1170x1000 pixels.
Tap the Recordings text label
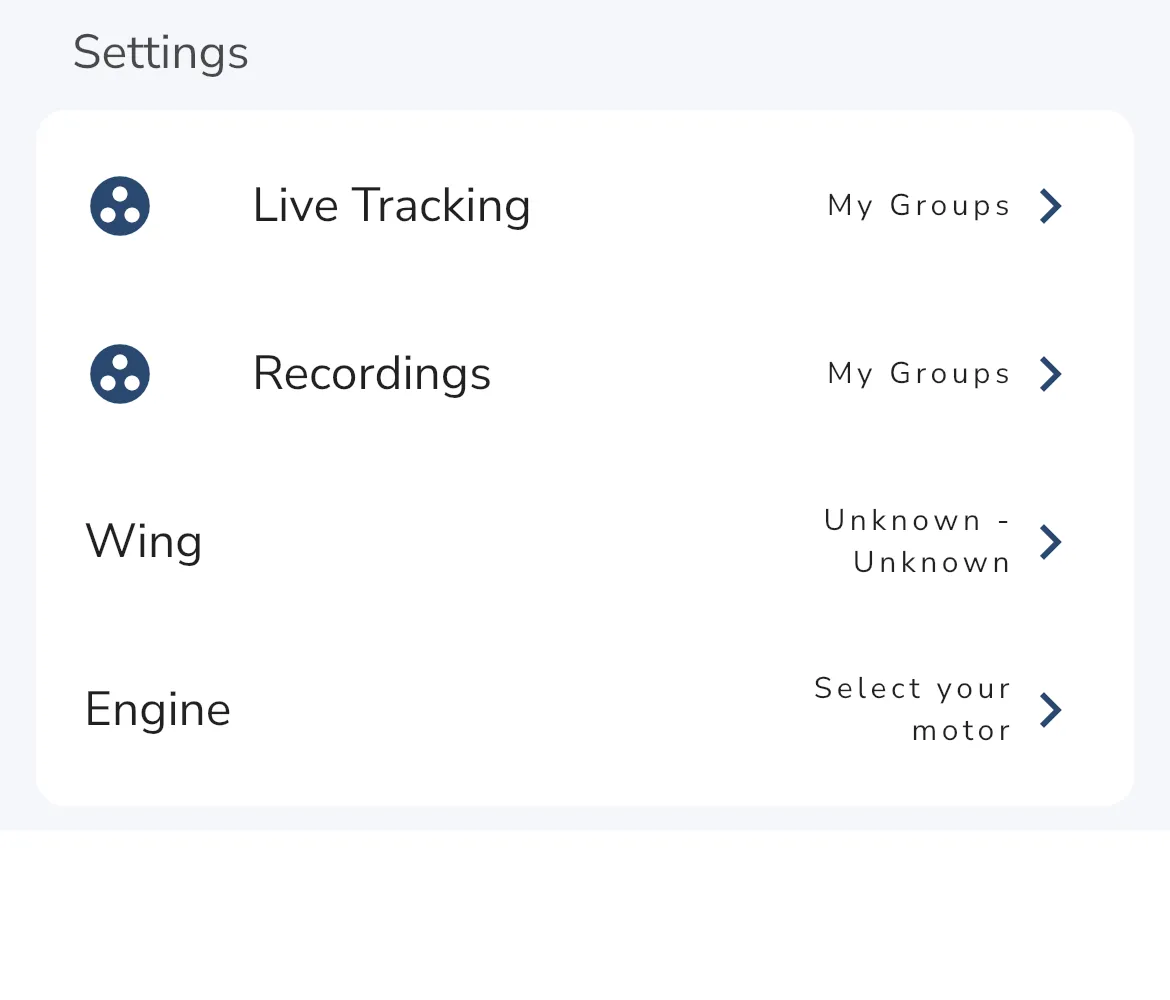[x=372, y=373]
